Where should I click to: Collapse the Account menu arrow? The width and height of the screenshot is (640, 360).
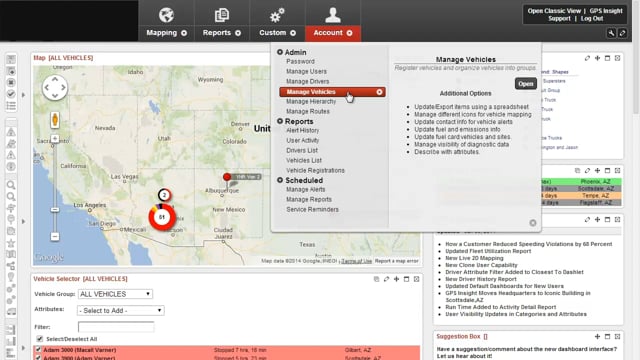349,33
